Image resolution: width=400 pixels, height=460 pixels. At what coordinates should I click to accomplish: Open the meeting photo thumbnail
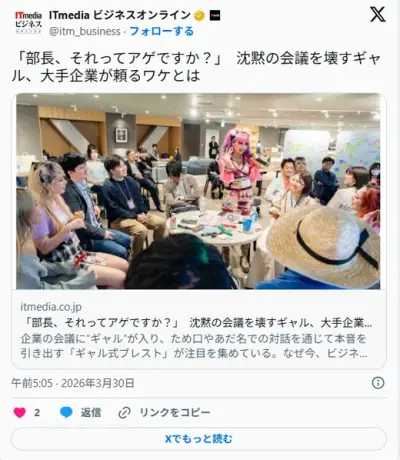[x=198, y=191]
